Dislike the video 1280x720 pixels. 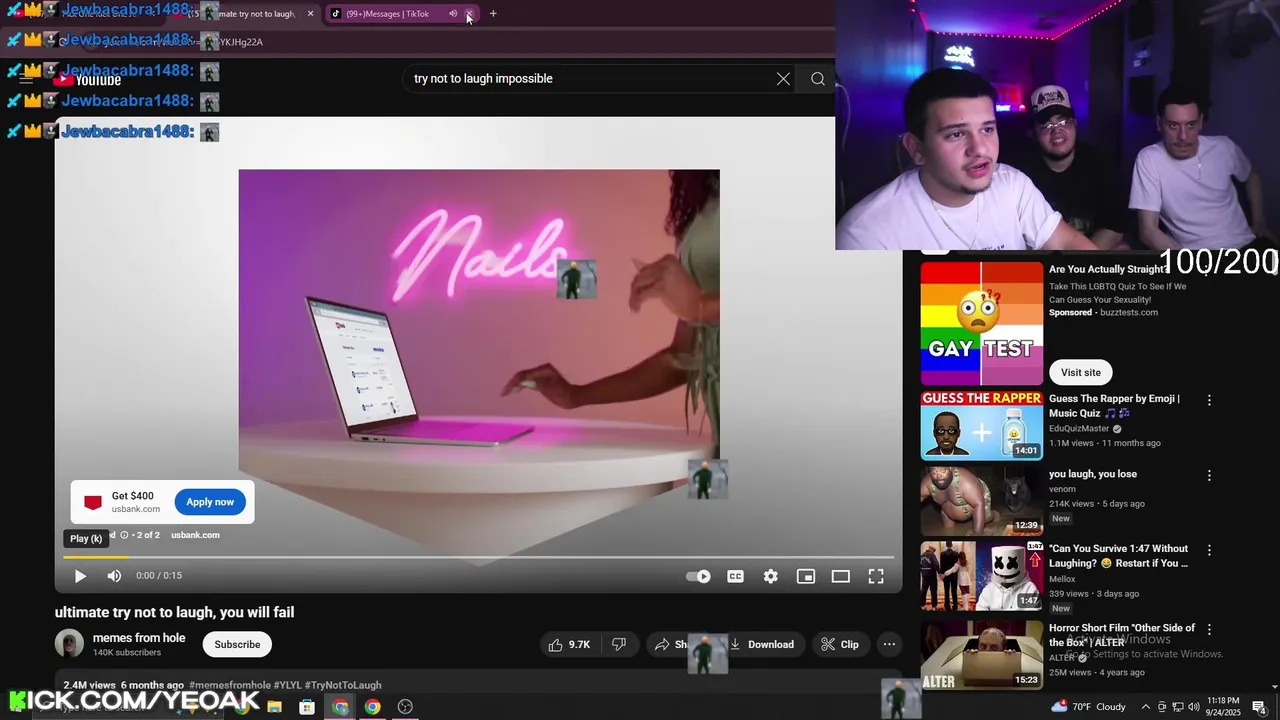point(619,645)
